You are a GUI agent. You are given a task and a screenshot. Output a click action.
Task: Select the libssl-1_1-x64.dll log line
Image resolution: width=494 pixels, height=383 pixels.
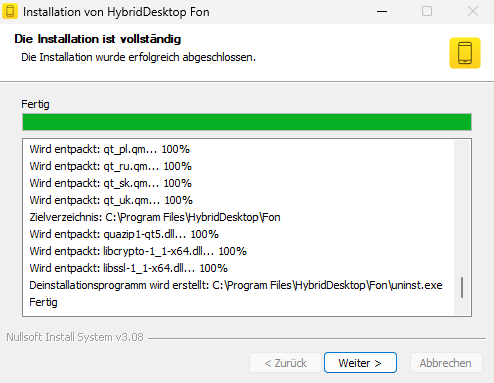[128, 268]
